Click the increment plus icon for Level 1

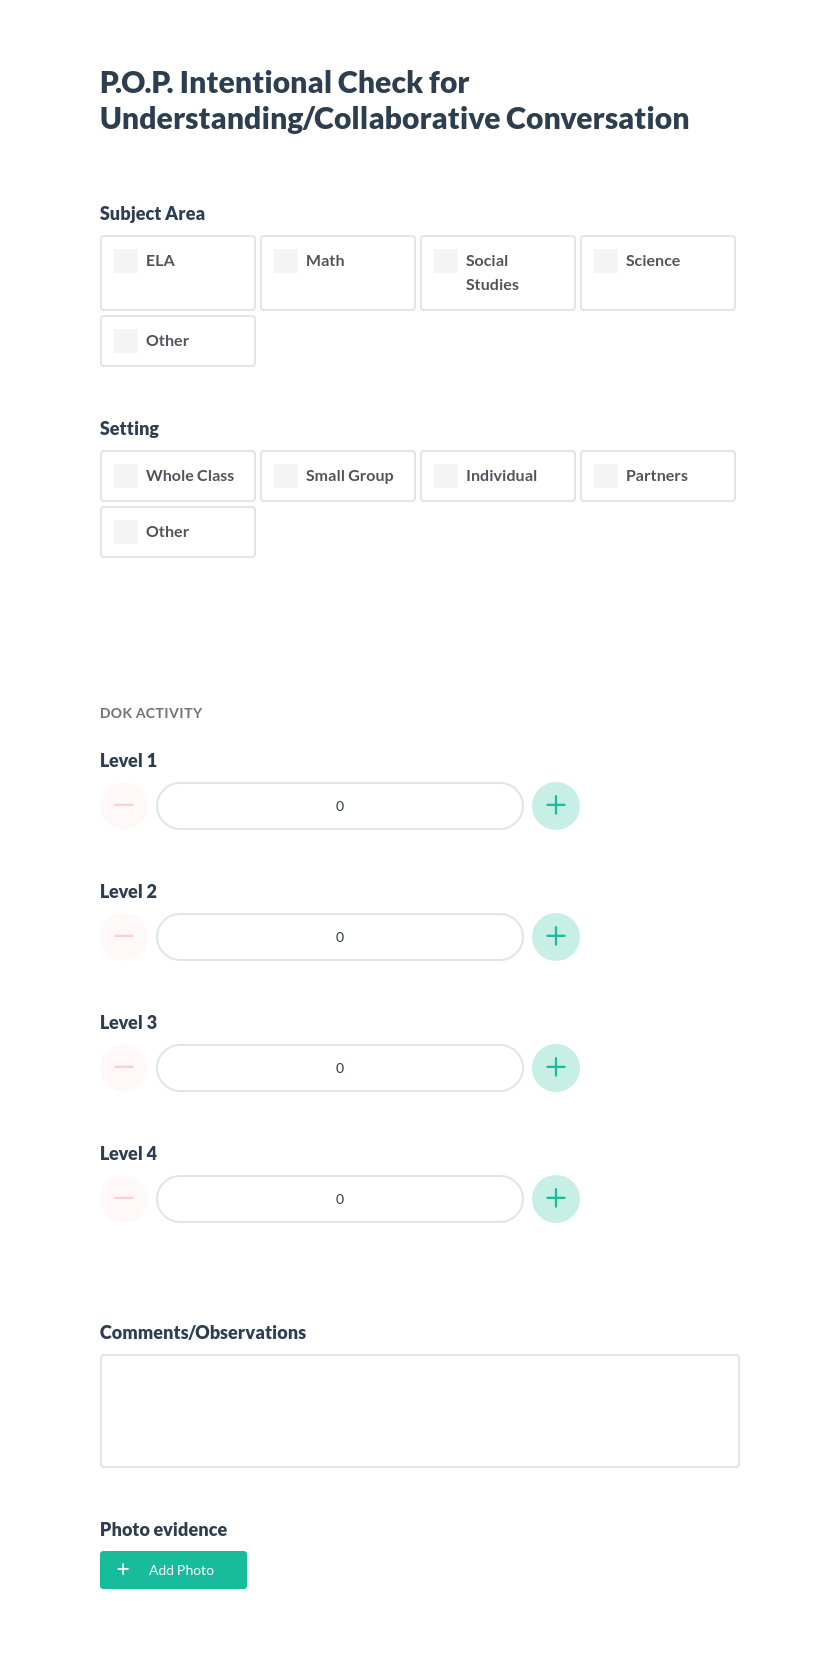click(x=556, y=805)
